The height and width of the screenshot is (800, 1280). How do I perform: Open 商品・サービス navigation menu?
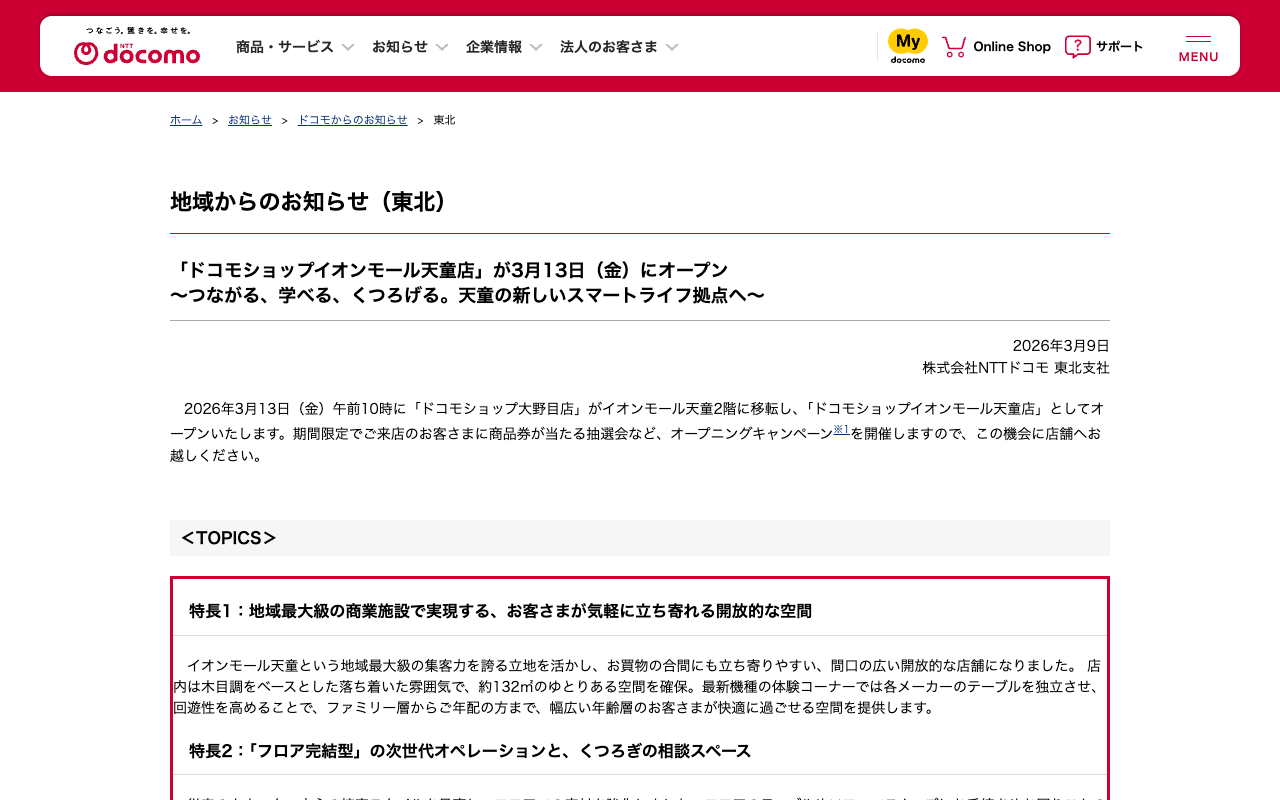point(285,47)
